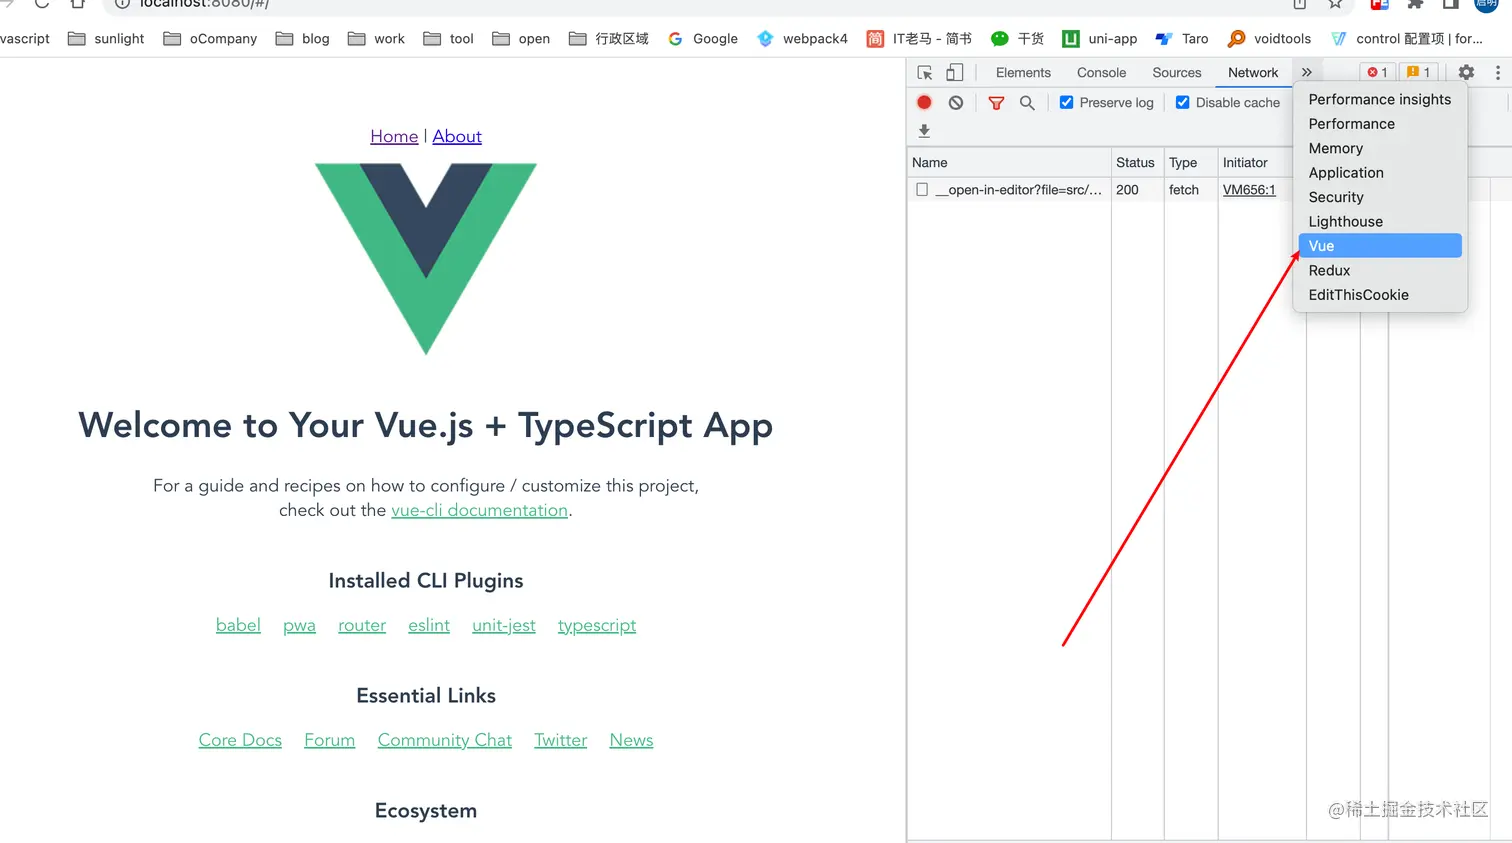Clear the network log
This screenshot has width=1512, height=843.
(x=956, y=102)
